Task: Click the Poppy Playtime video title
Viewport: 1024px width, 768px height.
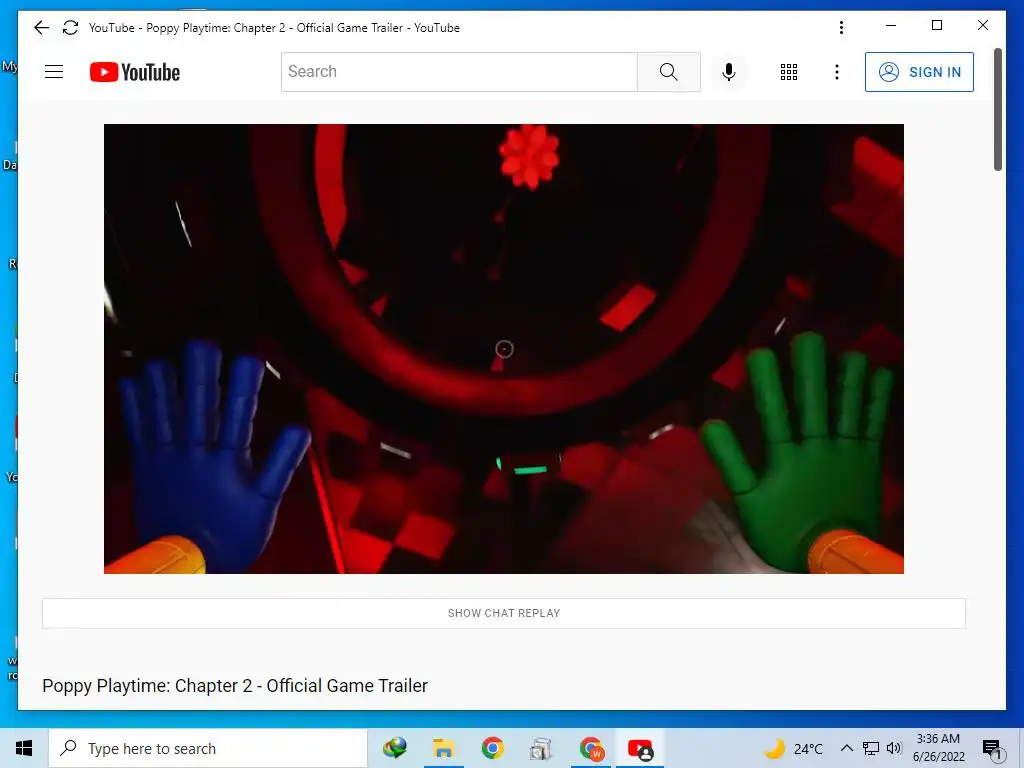Action: (x=234, y=686)
